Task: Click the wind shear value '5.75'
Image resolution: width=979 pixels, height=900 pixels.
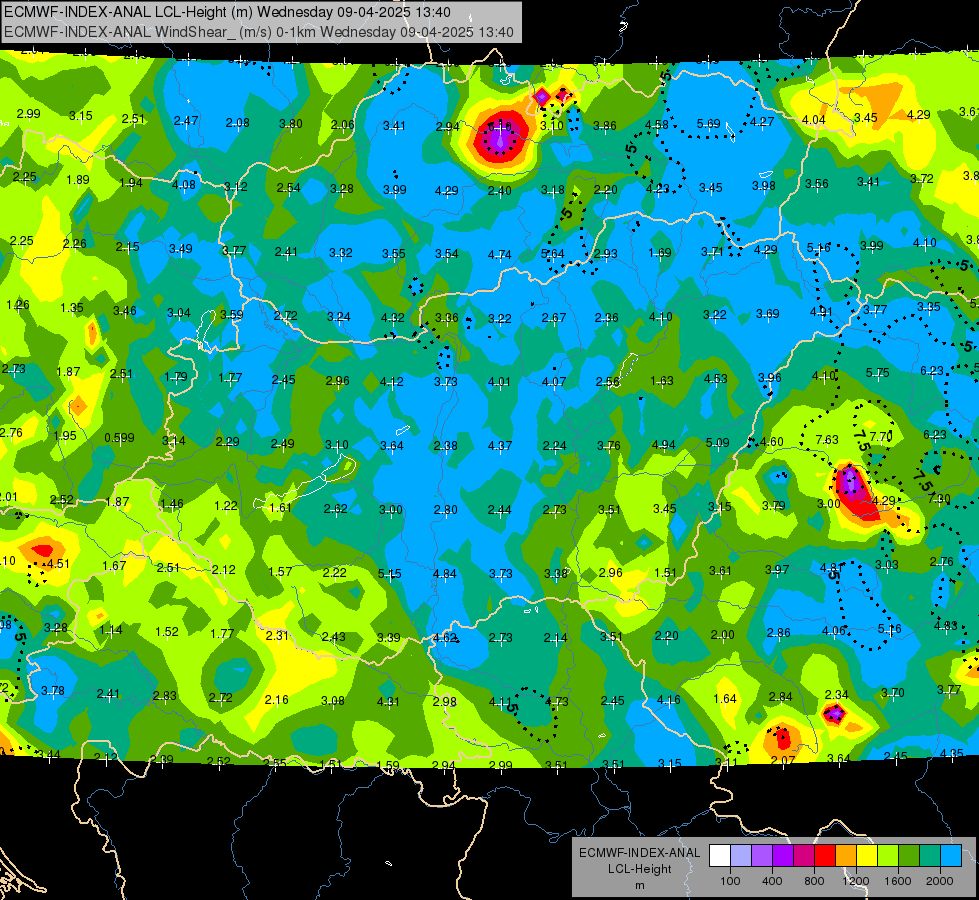Action: coord(877,372)
